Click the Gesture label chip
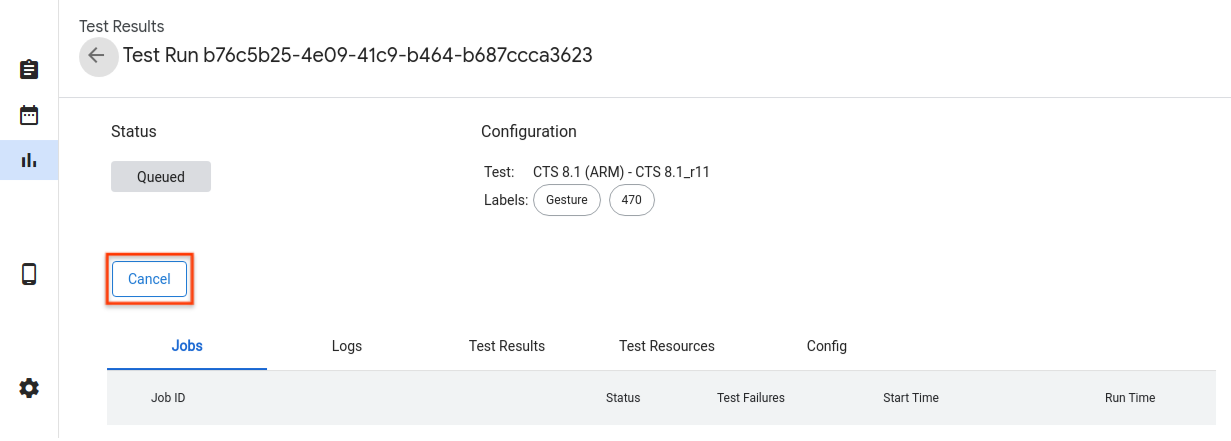The width and height of the screenshot is (1231, 441). (x=567, y=200)
